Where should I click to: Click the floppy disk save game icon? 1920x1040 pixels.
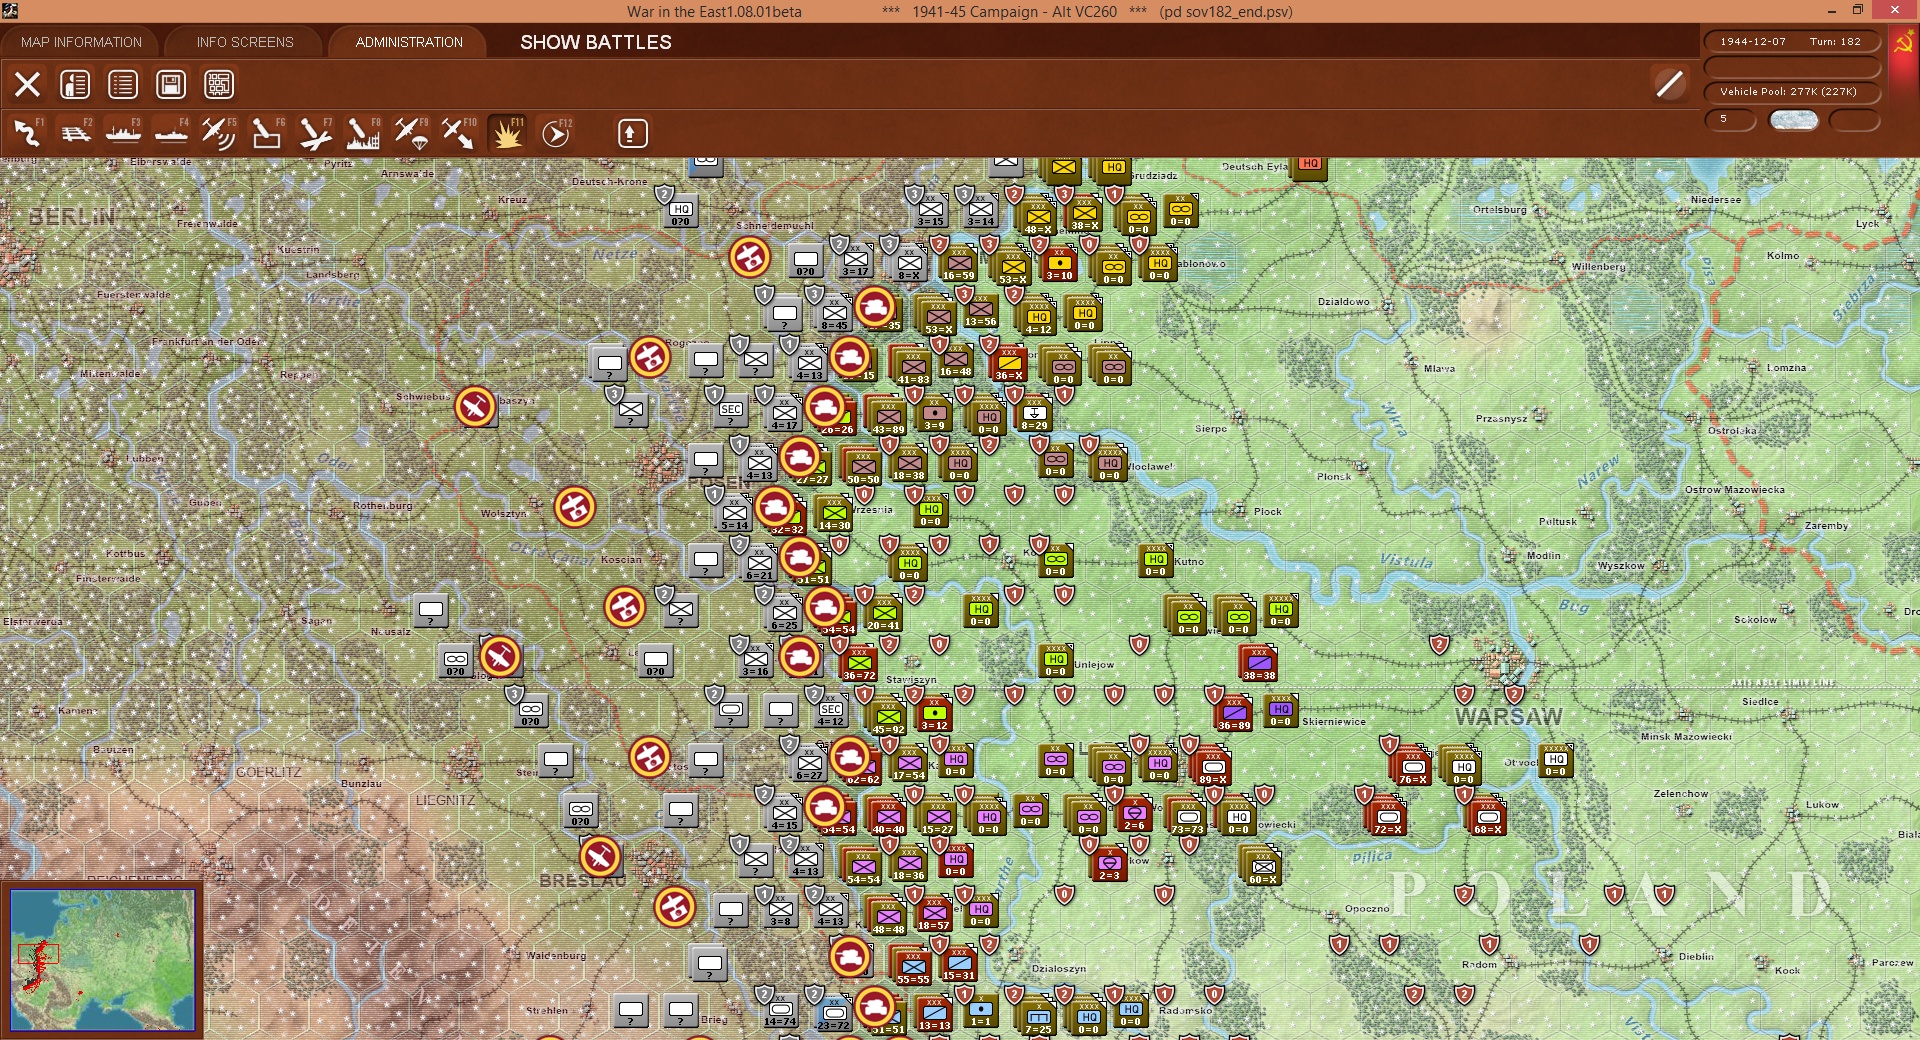pos(171,84)
